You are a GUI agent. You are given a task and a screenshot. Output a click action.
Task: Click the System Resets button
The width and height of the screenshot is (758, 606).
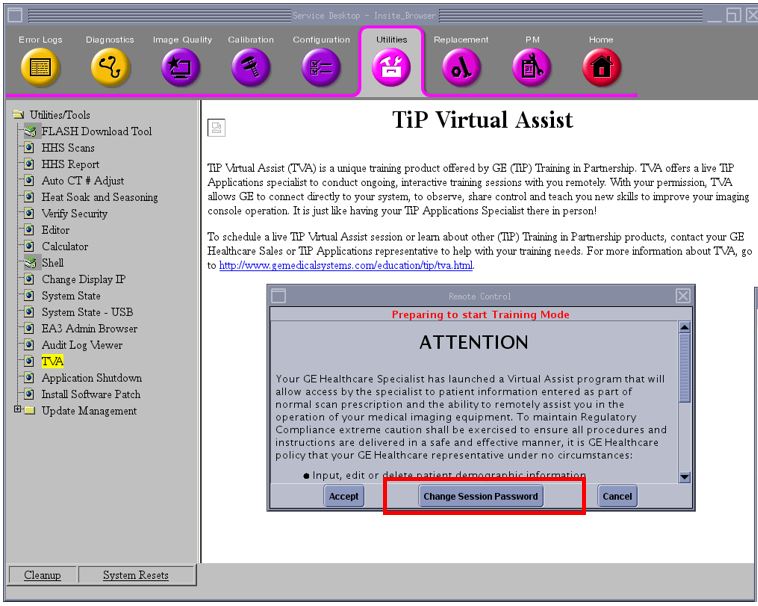click(x=135, y=575)
